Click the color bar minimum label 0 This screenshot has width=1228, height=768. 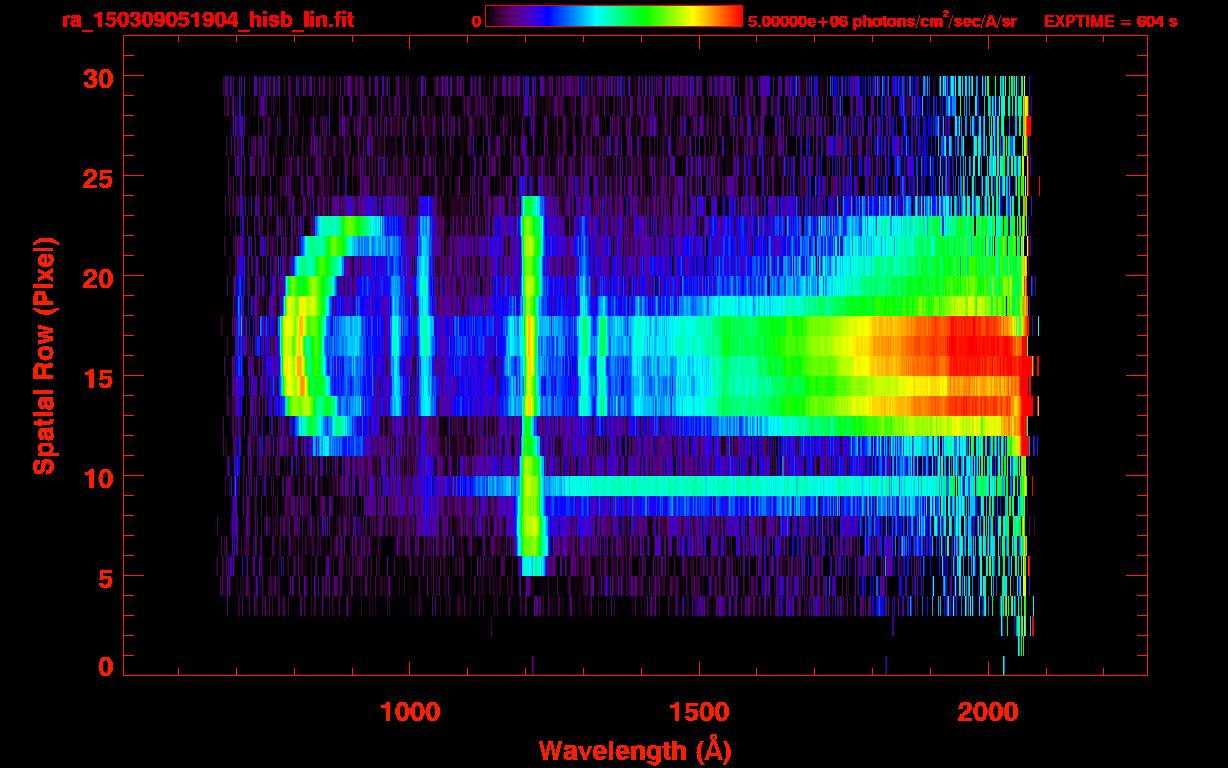pos(476,21)
